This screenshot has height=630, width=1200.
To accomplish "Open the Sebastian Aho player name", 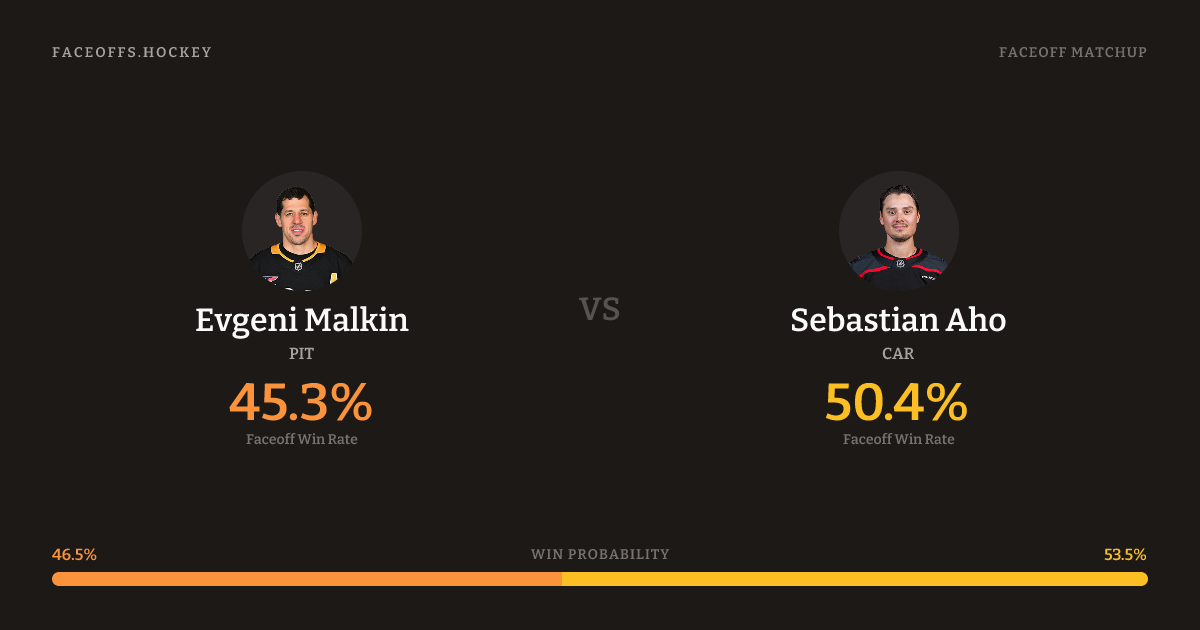I will click(x=898, y=320).
